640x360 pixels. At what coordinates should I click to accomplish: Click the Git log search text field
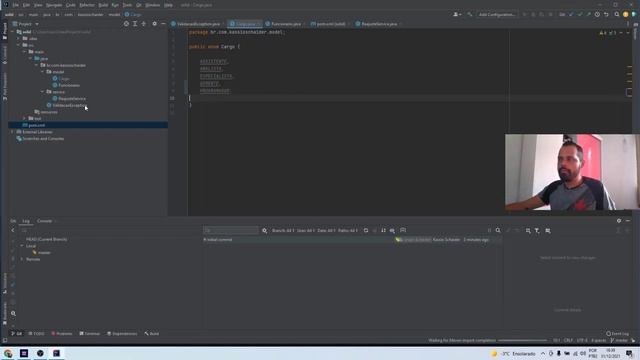pyautogui.click(x=231, y=231)
